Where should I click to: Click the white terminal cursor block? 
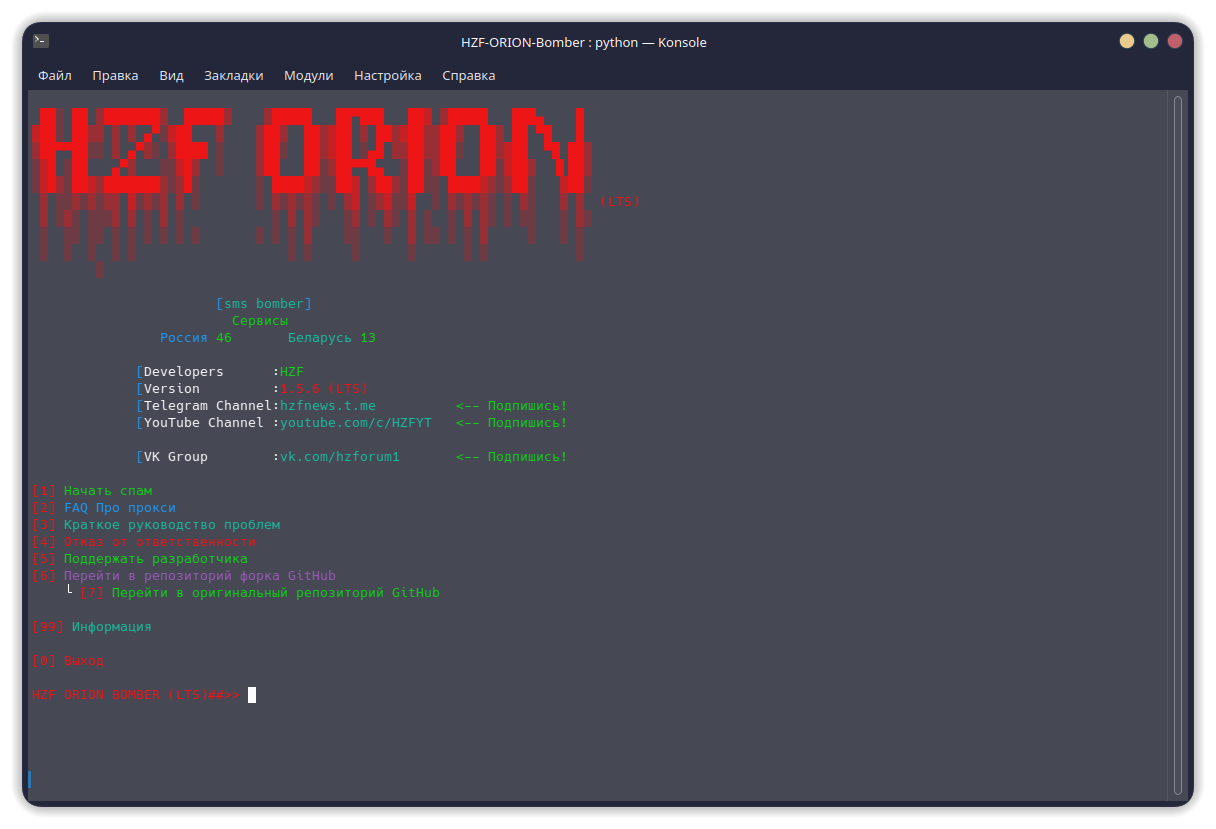[252, 694]
